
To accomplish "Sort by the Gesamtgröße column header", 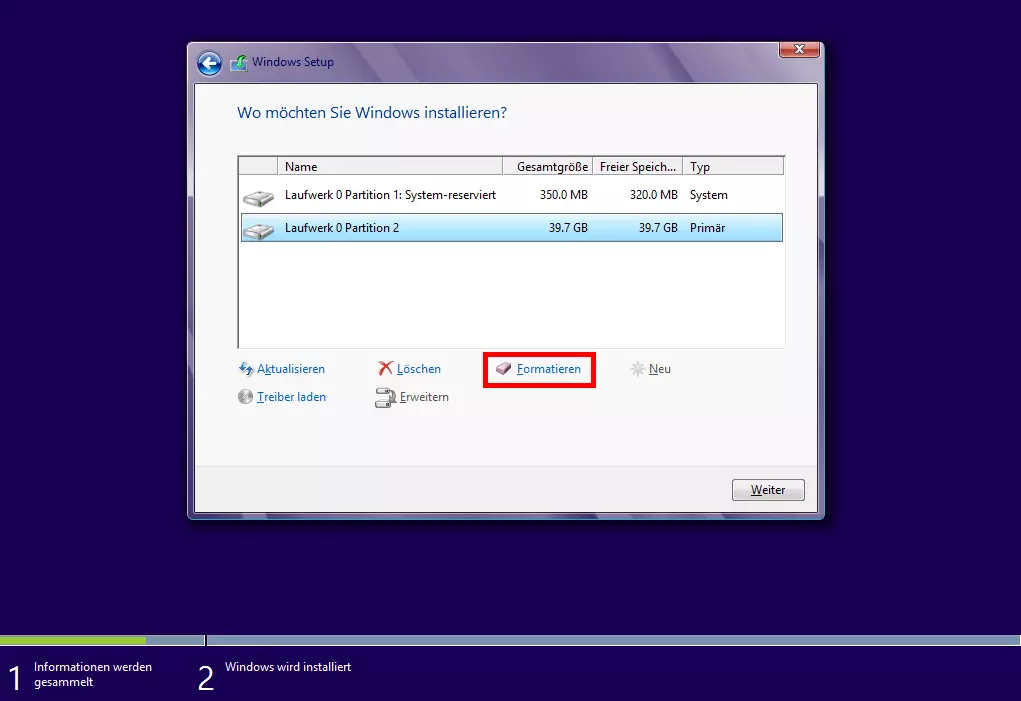I will tap(548, 167).
